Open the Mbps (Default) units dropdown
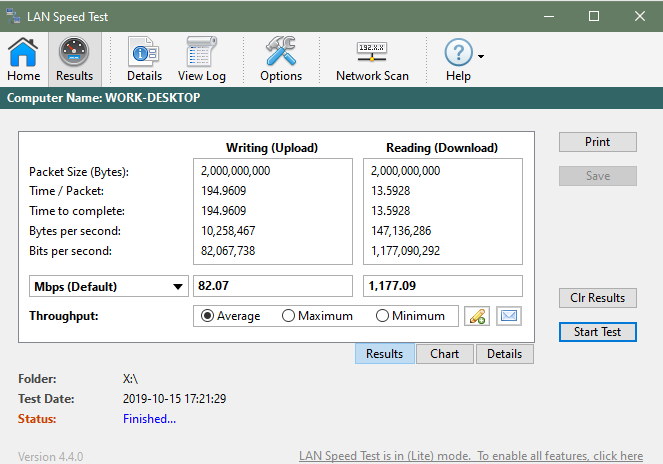This screenshot has height=464, width=663. 109,286
